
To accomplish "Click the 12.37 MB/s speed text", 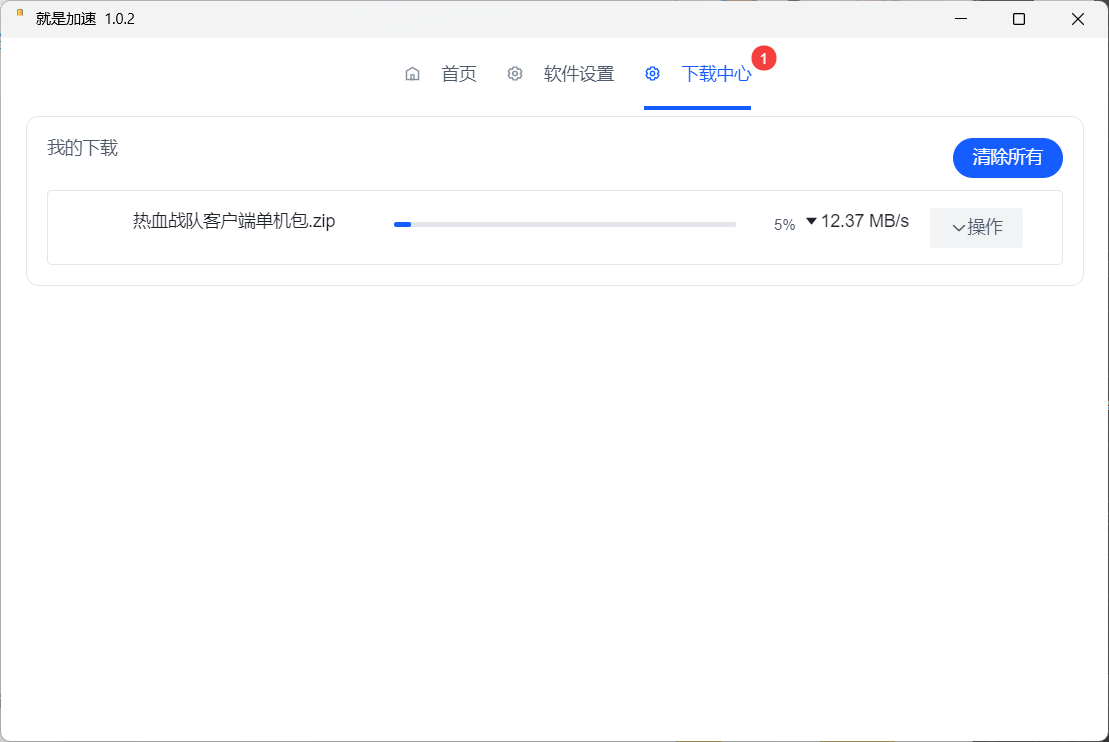I will coord(864,221).
